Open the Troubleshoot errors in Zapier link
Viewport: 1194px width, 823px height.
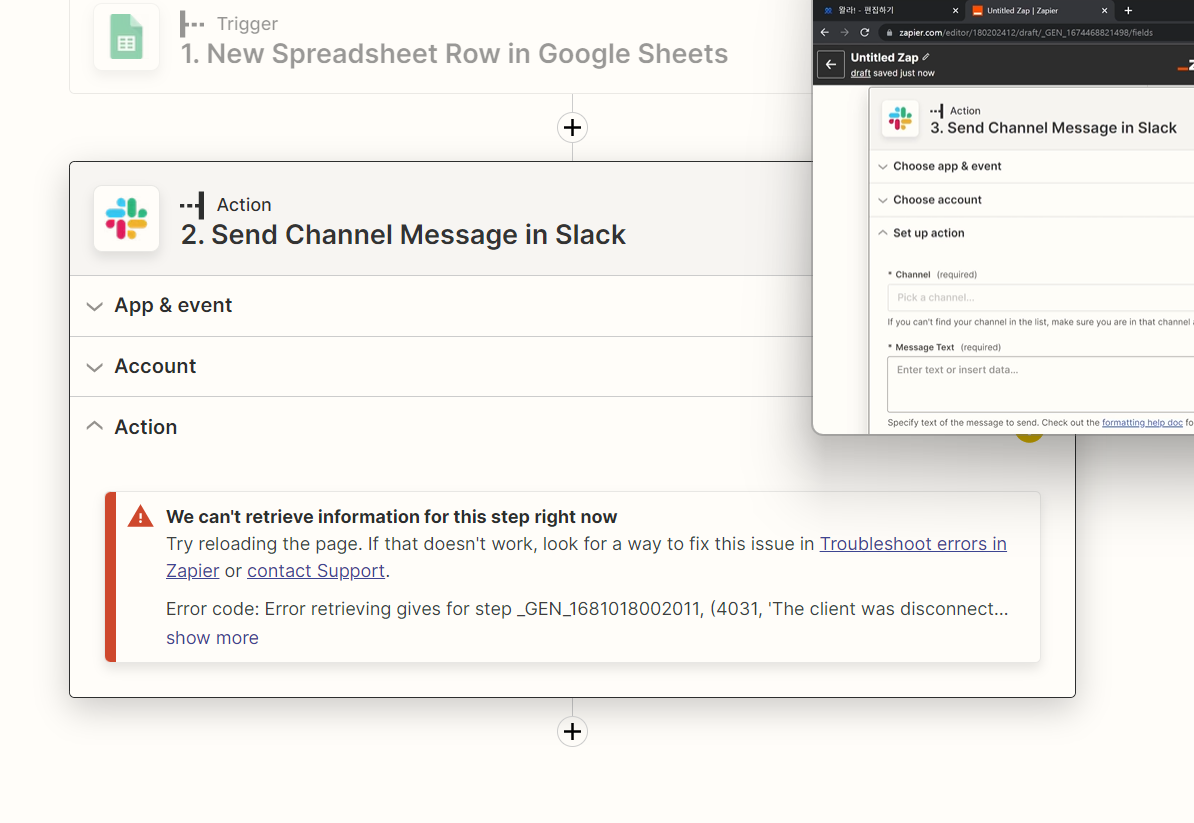click(x=913, y=544)
